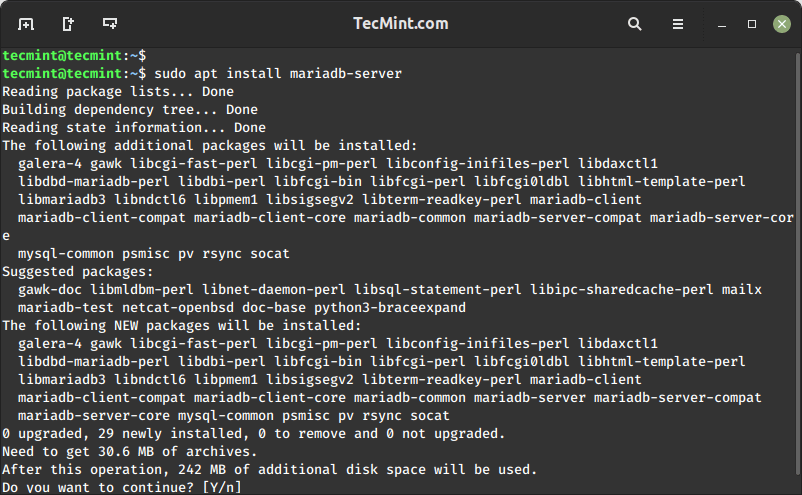This screenshot has height=495, width=802.
Task: Click the "0 upgraded, 29 newly installed" line
Action: click(253, 434)
